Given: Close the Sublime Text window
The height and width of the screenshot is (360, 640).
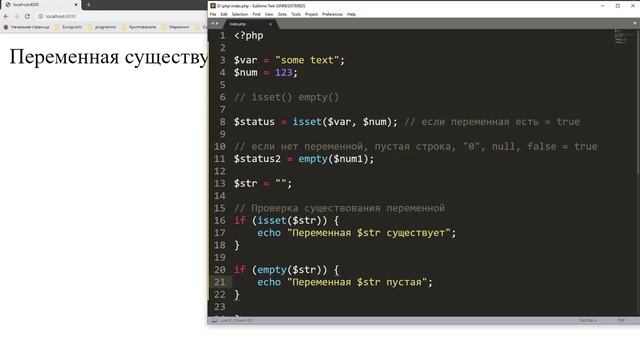Looking at the screenshot, I should click(x=633, y=6).
